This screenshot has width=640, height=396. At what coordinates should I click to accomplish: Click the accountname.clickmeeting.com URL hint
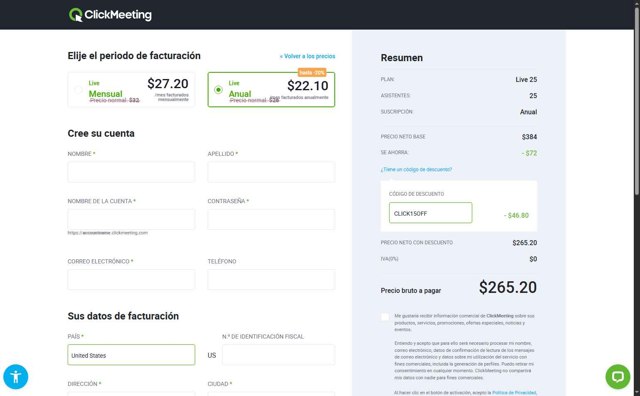pyautogui.click(x=108, y=233)
